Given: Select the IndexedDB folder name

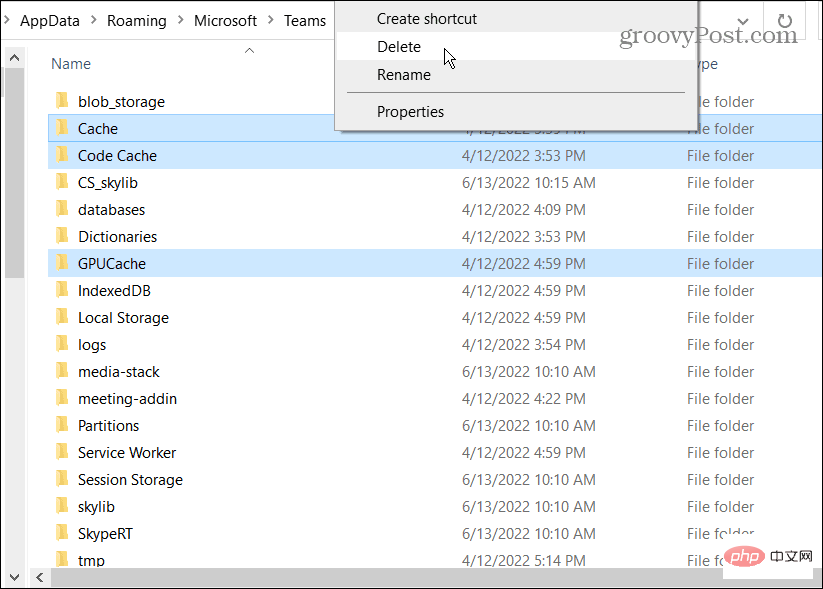Looking at the screenshot, I should [x=114, y=291].
